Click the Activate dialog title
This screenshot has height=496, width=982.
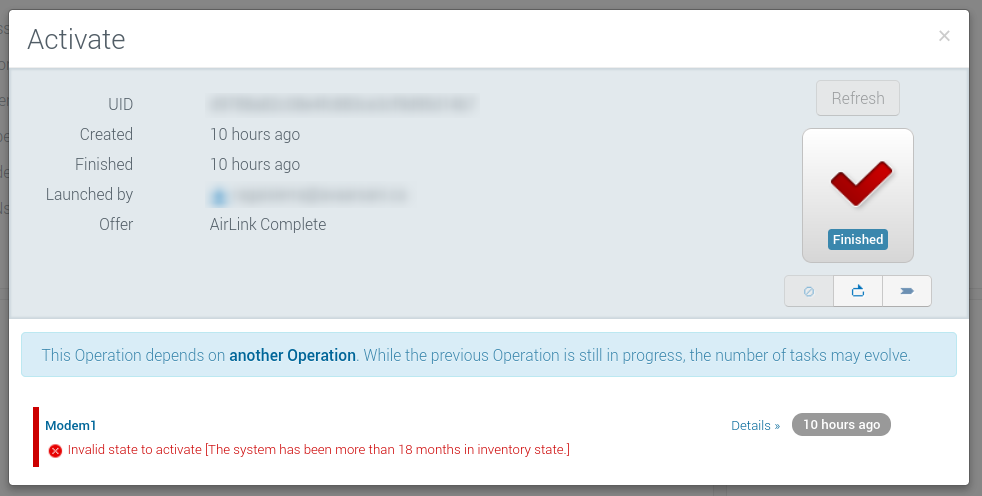[x=76, y=39]
